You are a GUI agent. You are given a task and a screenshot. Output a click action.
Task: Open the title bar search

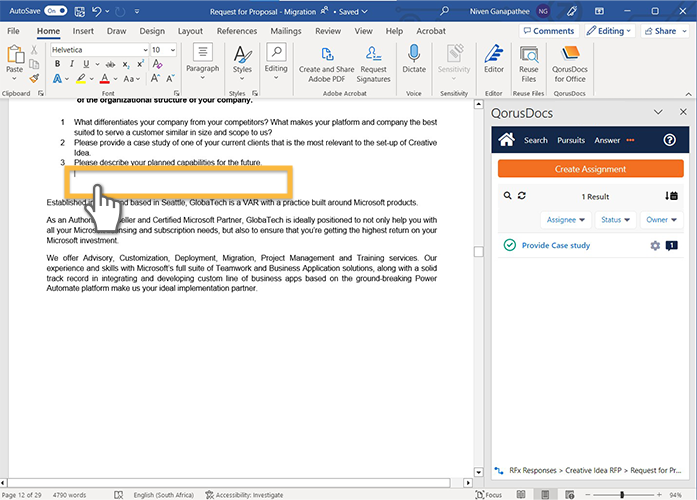click(444, 11)
